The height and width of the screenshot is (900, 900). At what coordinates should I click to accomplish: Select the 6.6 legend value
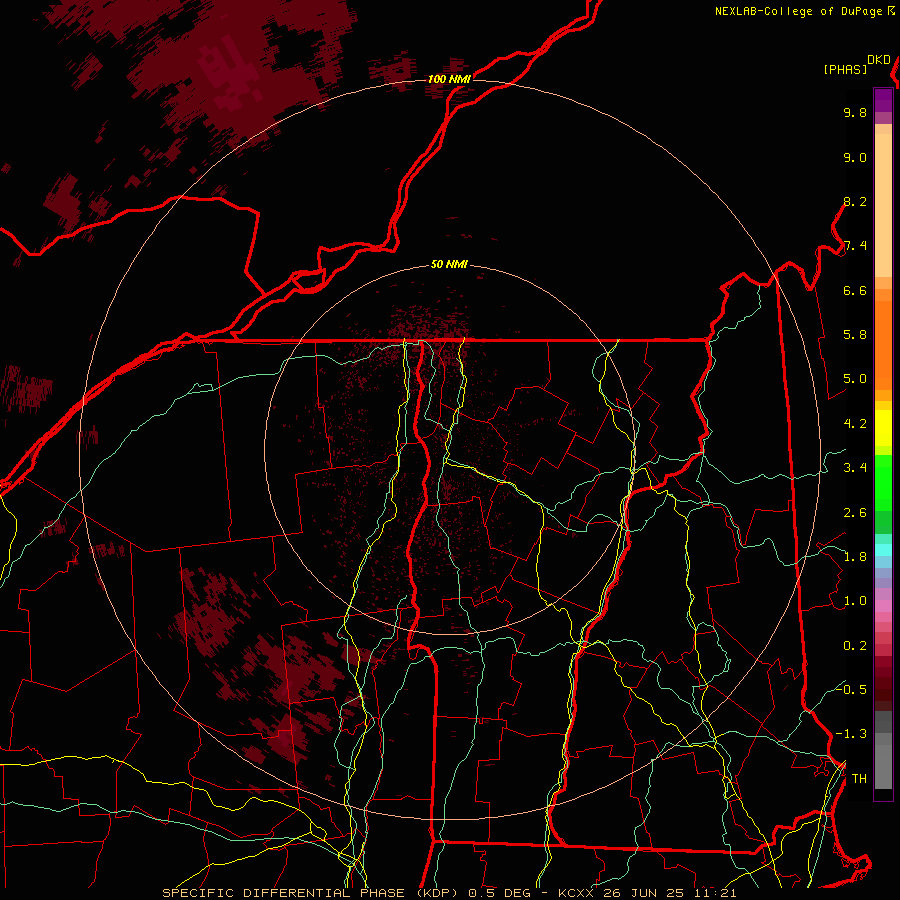(x=855, y=291)
